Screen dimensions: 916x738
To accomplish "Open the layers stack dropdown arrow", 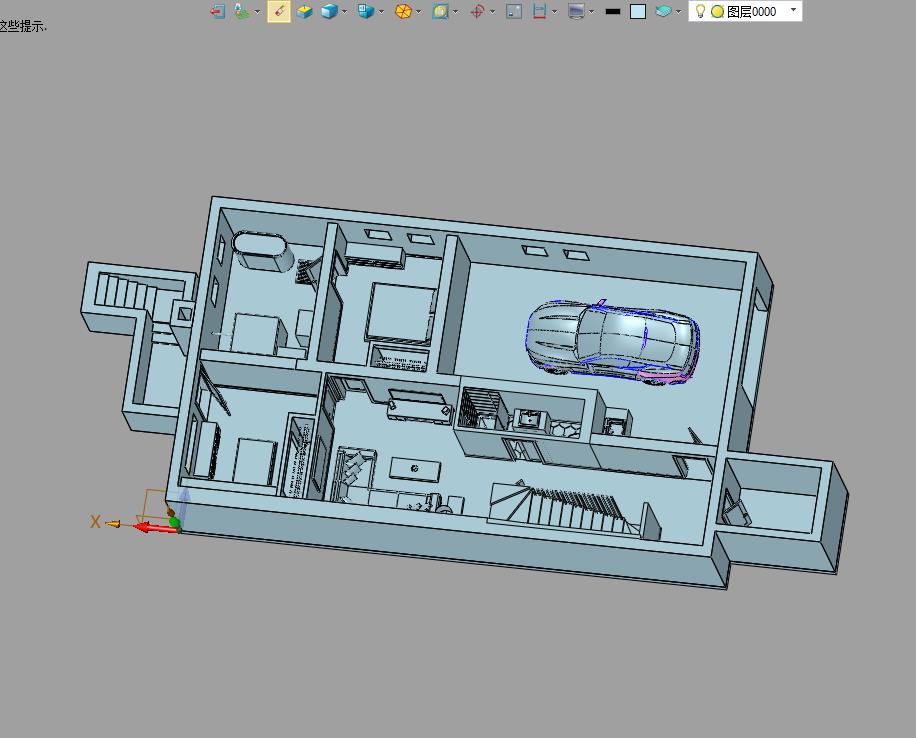I will [x=678, y=11].
